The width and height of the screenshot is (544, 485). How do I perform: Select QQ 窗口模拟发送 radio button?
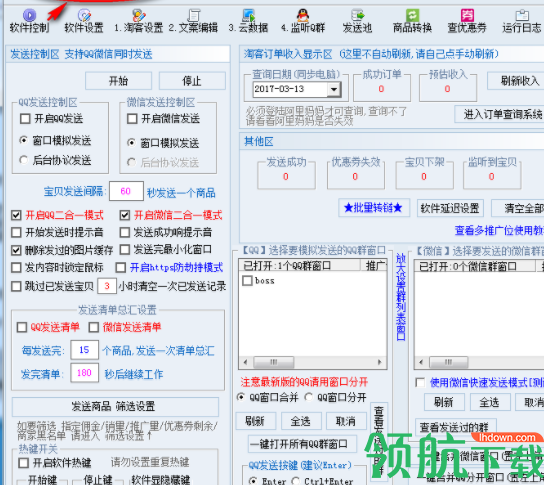click(24, 140)
